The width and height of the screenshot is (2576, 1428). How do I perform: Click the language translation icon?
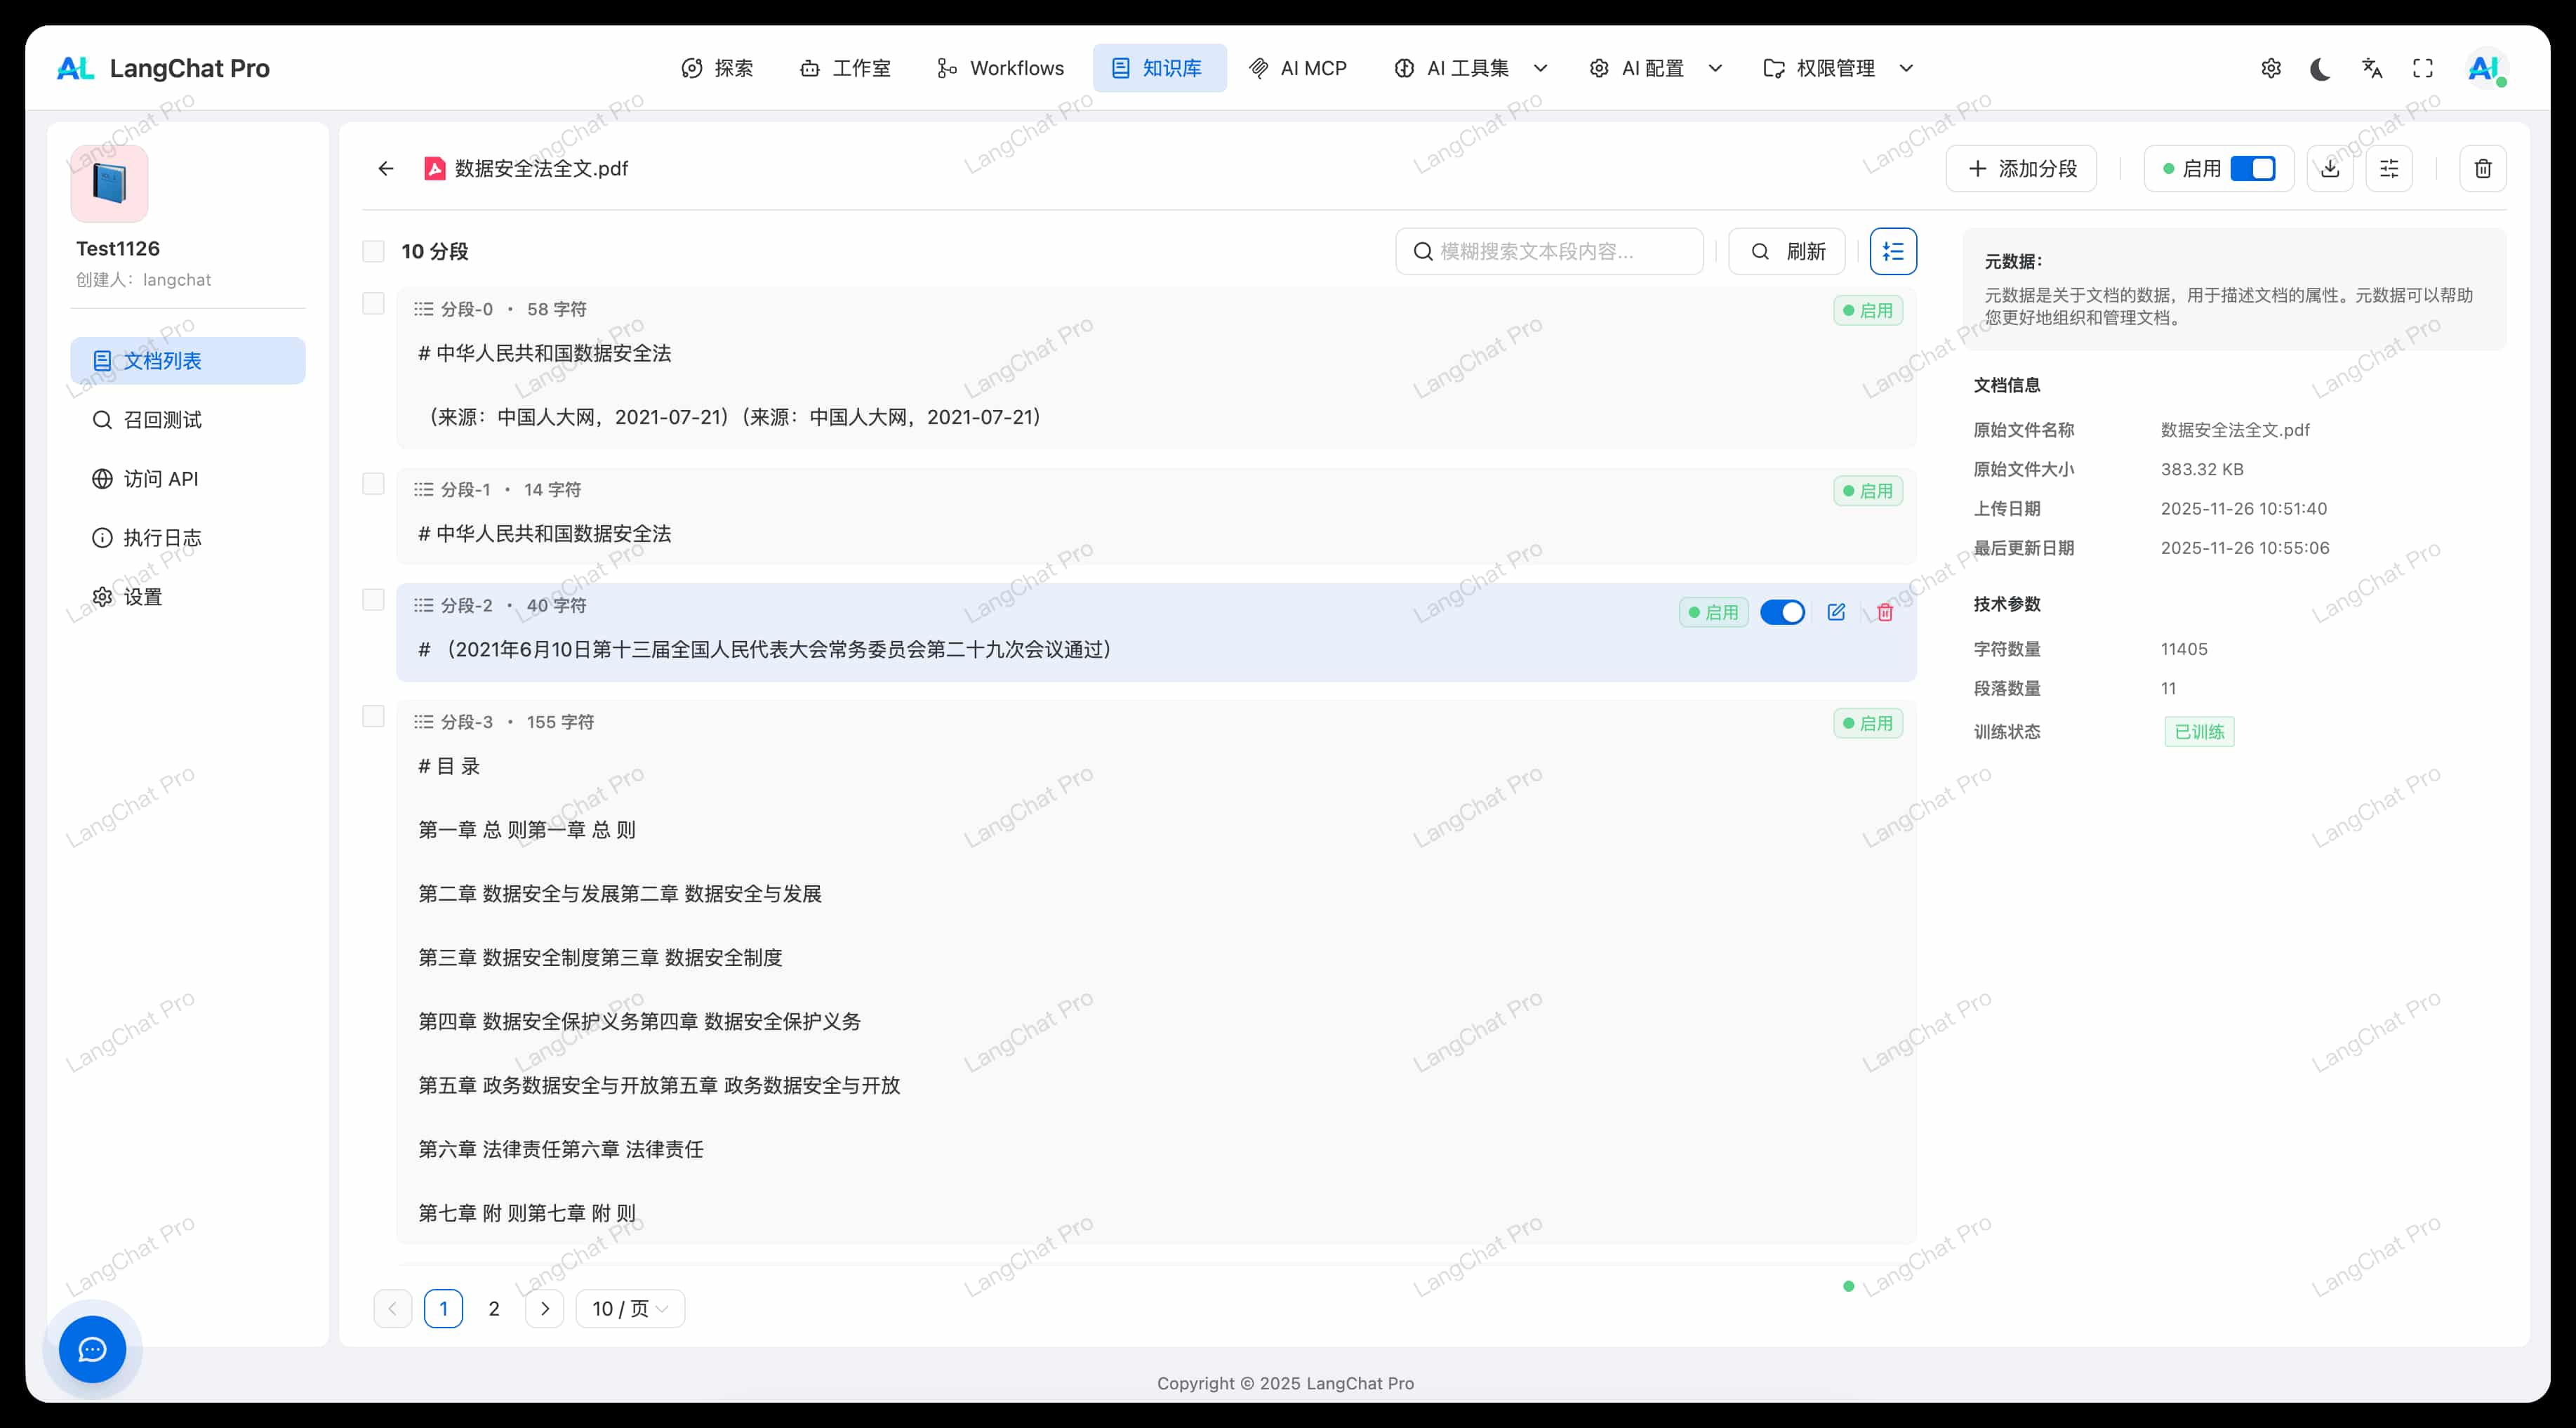pos(2372,68)
